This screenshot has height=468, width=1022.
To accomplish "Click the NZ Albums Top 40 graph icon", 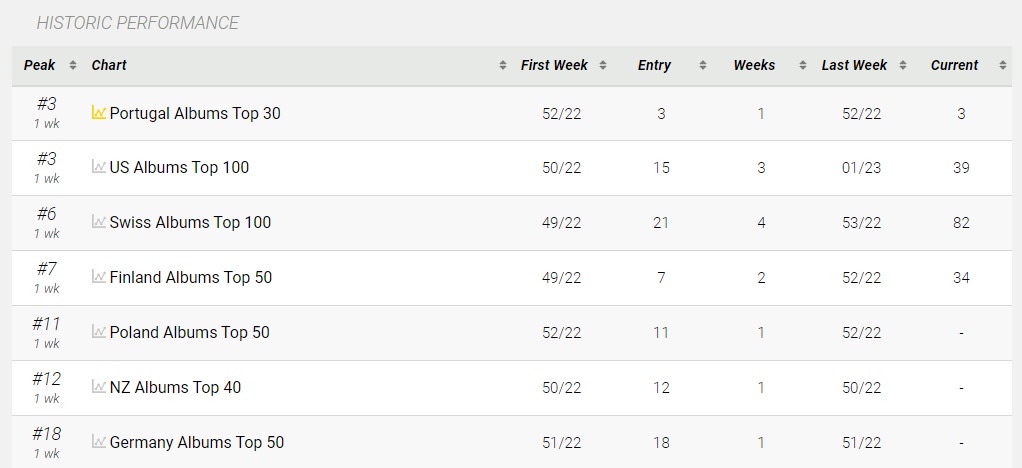I will pyautogui.click(x=98, y=387).
